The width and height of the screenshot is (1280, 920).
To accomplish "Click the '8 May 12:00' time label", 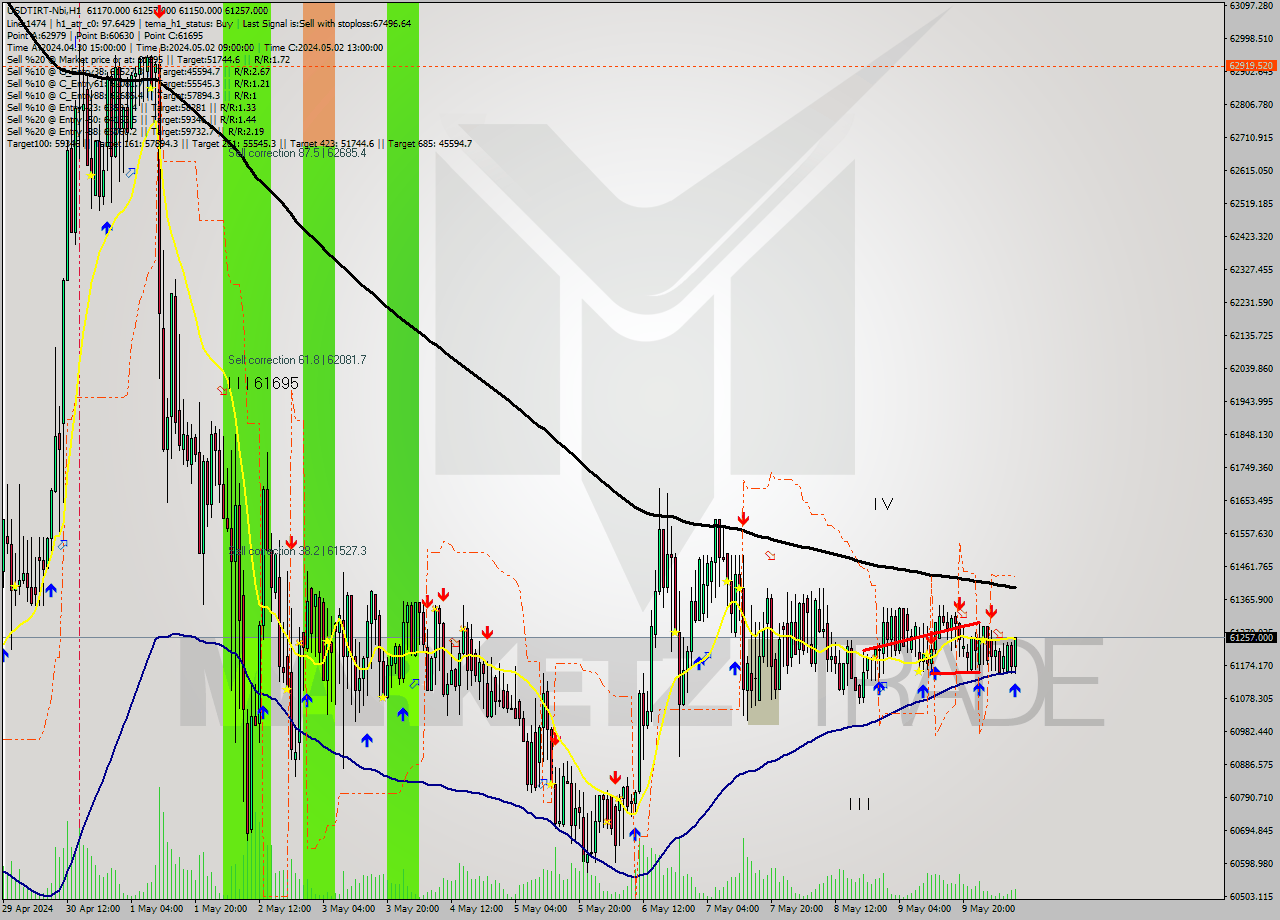I will click(861, 909).
